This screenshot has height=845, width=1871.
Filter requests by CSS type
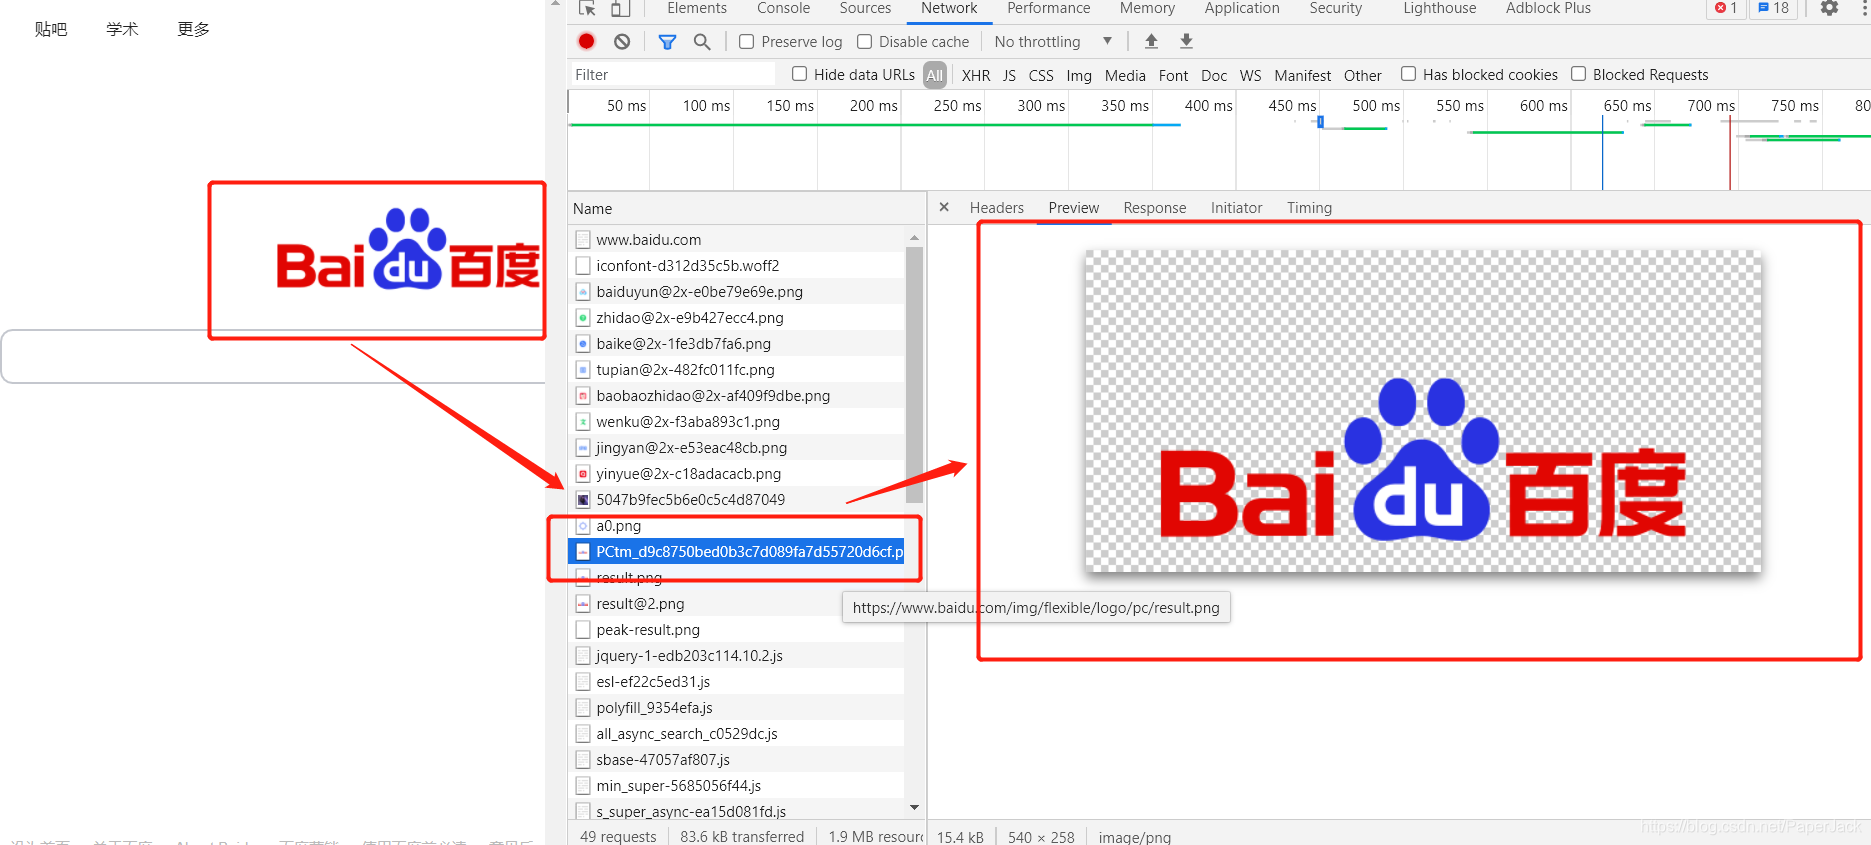[1041, 75]
